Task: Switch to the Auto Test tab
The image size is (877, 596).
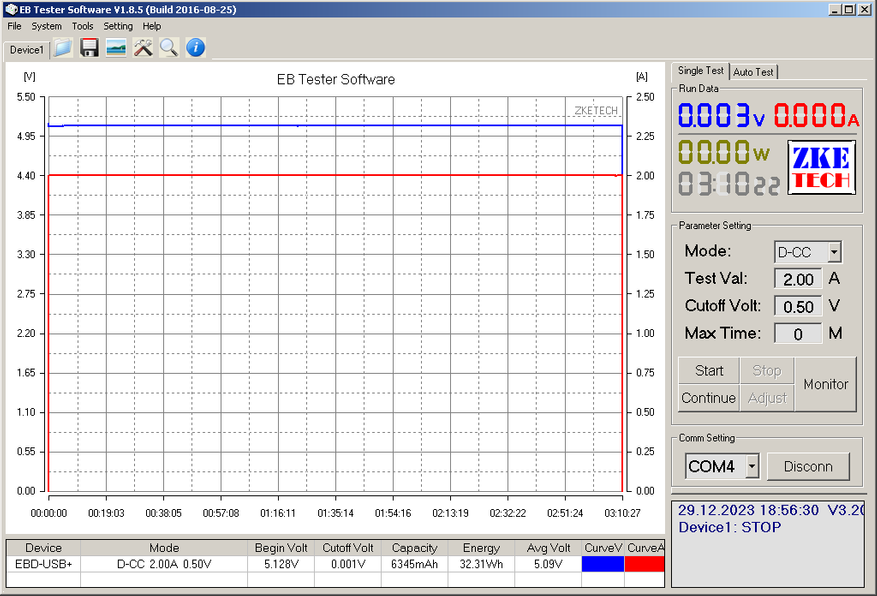Action: tap(753, 72)
